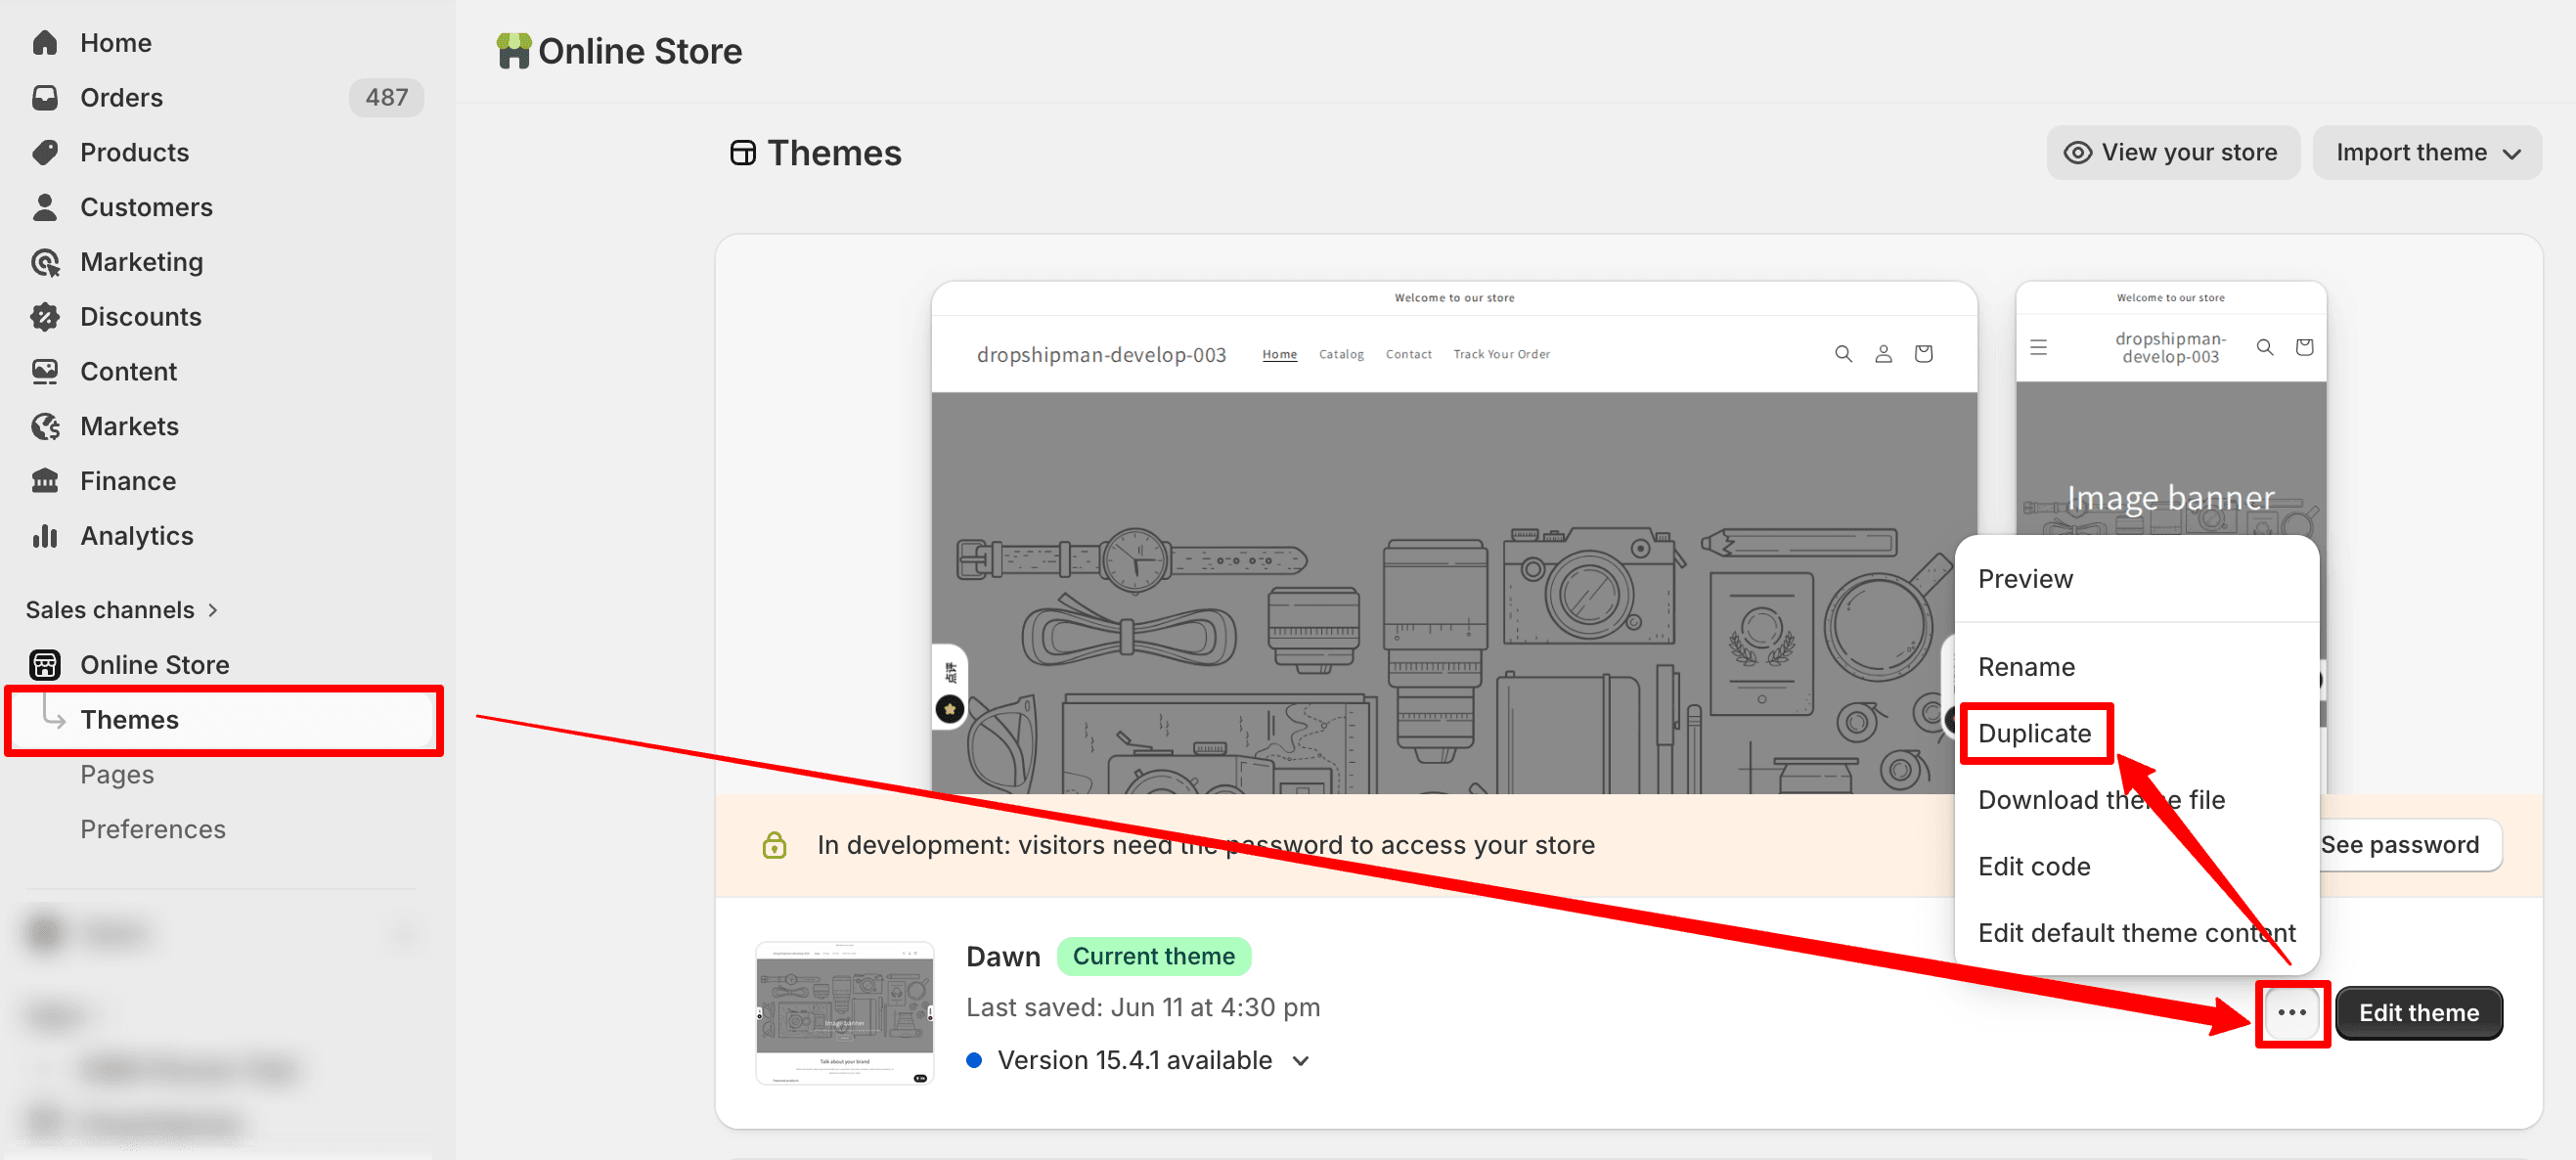Select Rename from the theme menu
Viewport: 2576px width, 1160px height.
pyautogui.click(x=2026, y=667)
